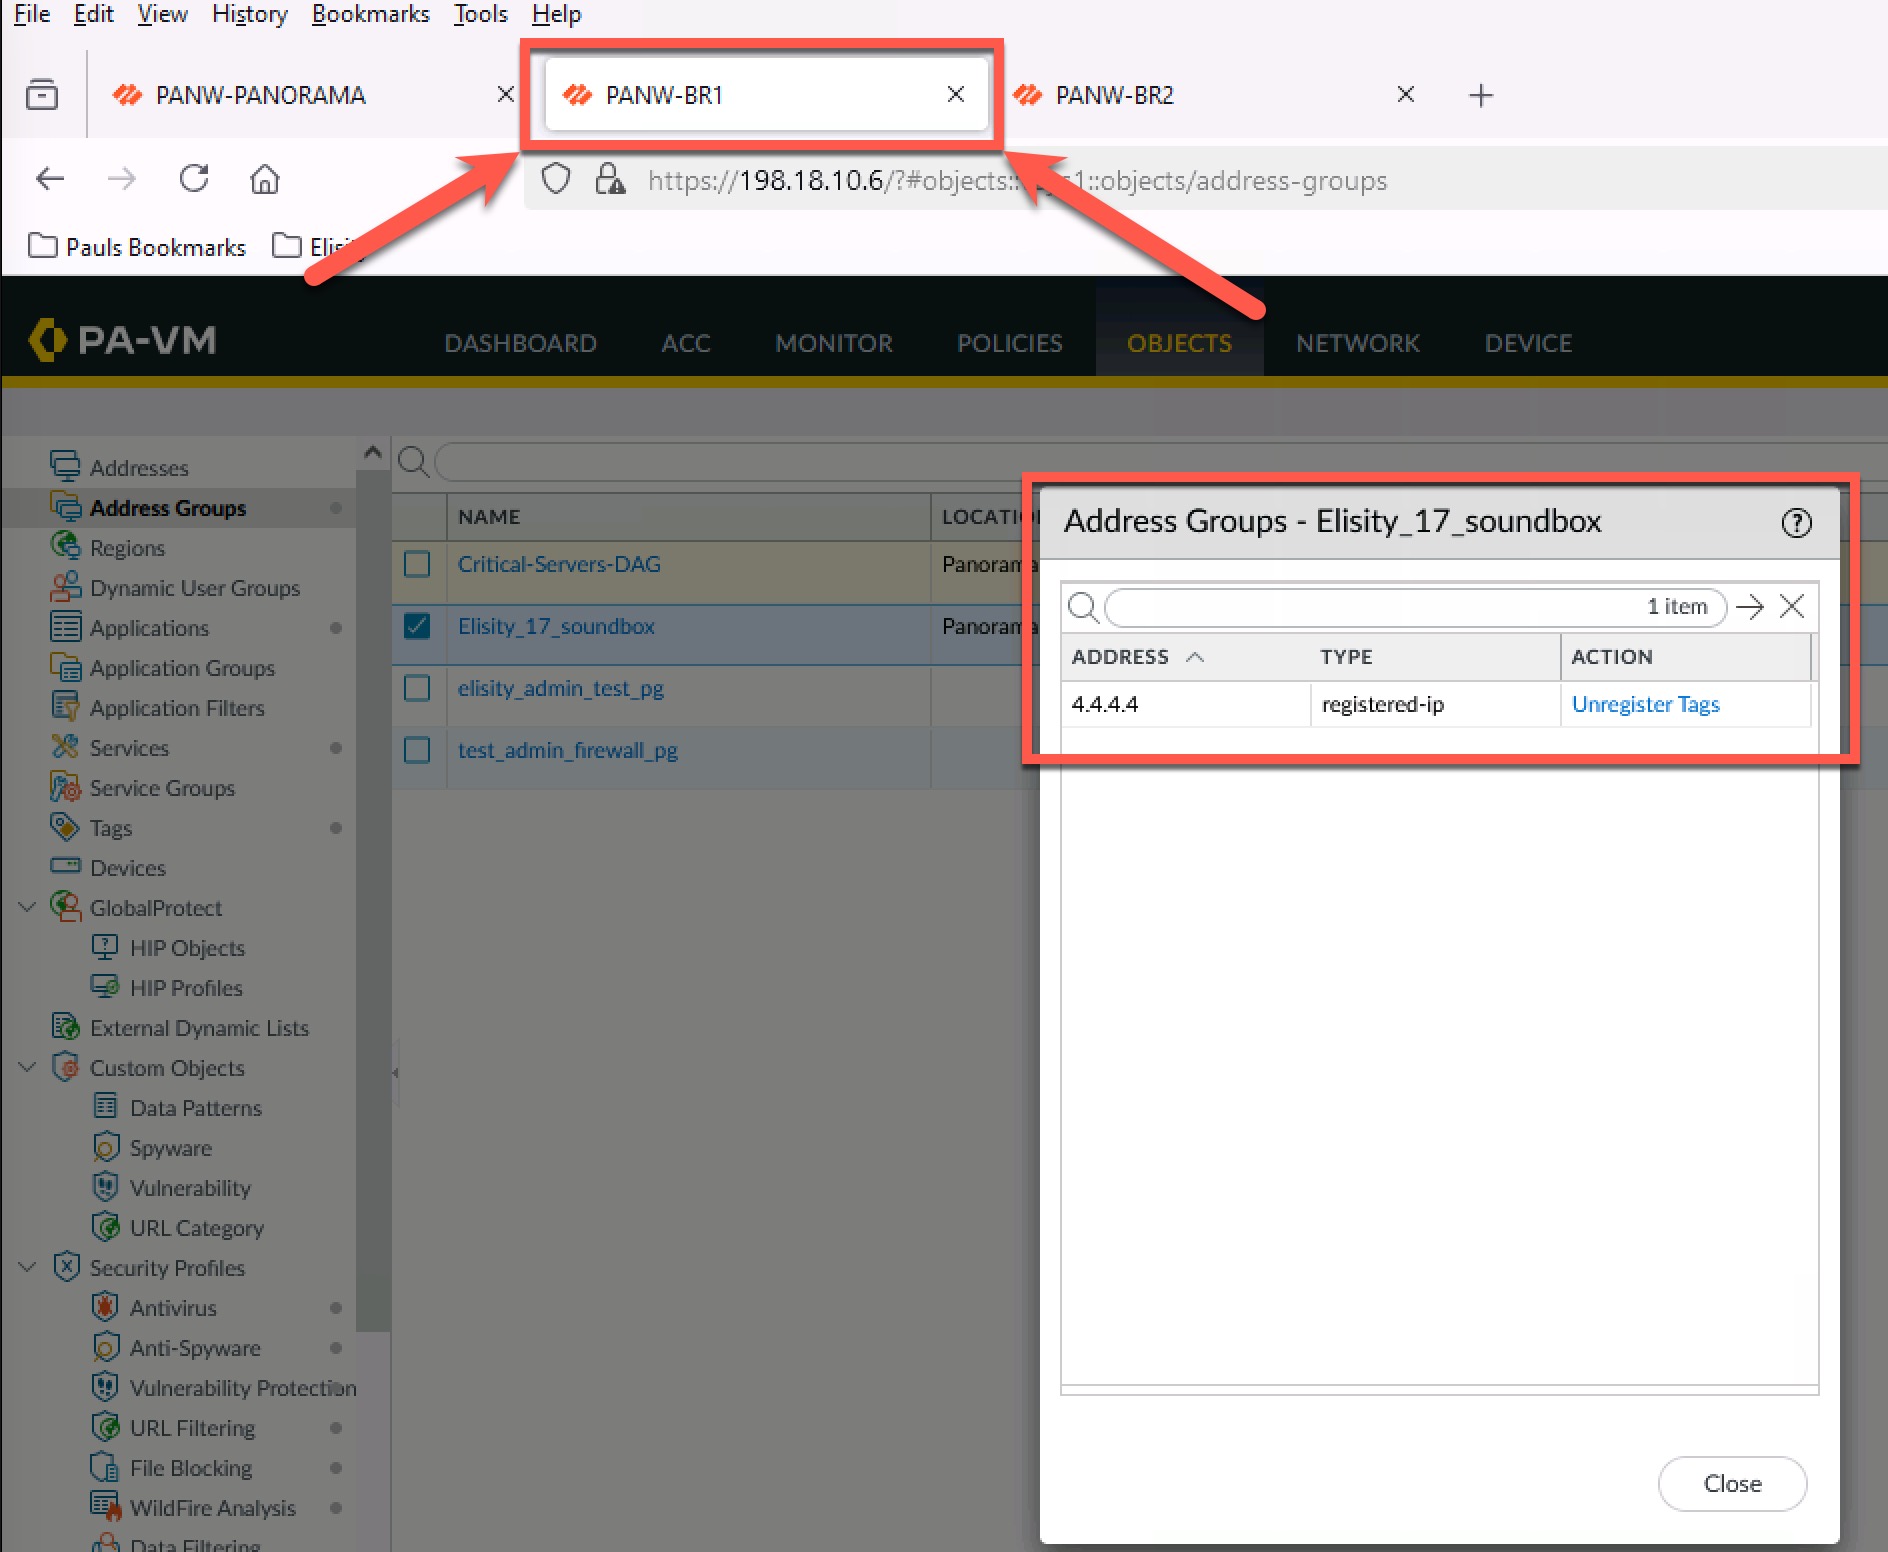
Task: Click the External Dynamic Lists icon
Action: coord(65,1026)
